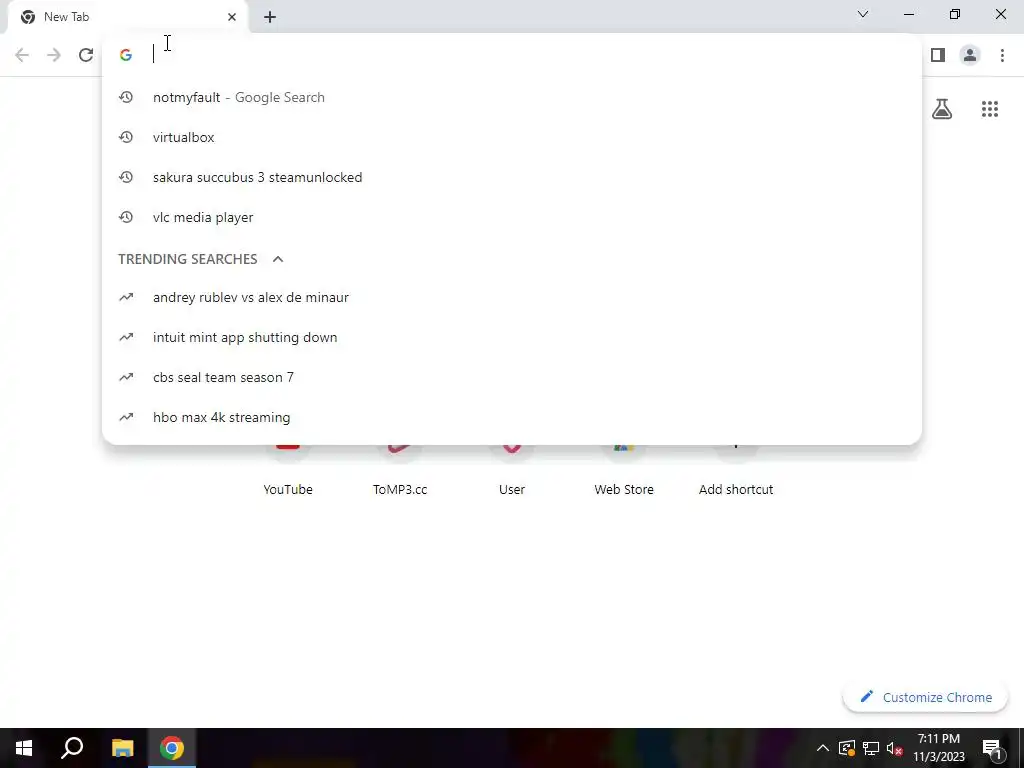The image size is (1024, 768).
Task: Open File Explorer from taskbar
Action: (x=122, y=748)
